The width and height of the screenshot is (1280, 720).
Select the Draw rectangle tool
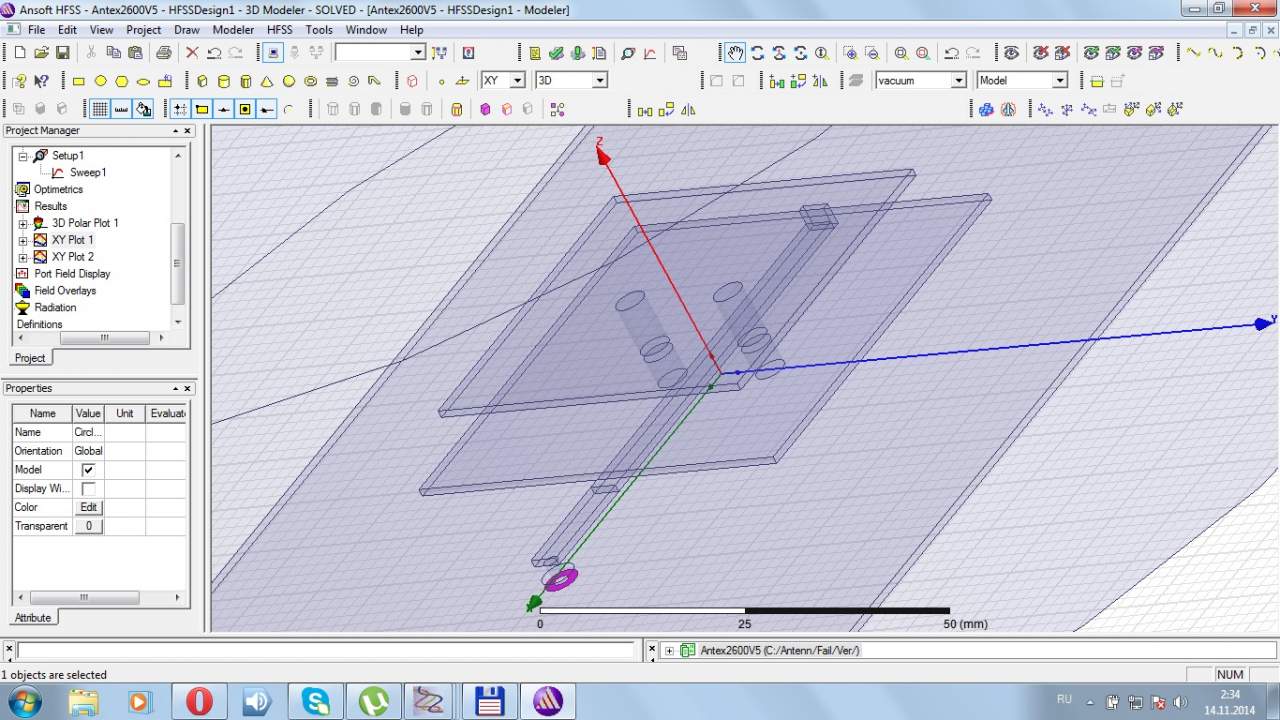(x=79, y=81)
